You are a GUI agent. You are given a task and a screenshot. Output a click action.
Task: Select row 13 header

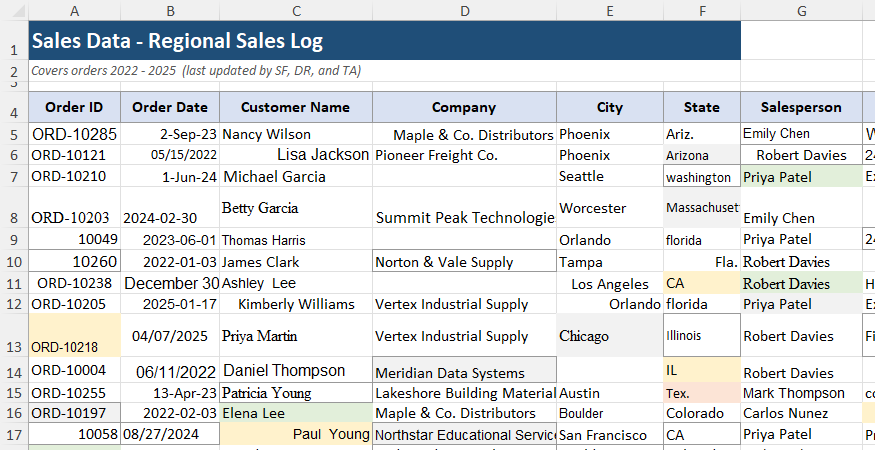[x=14, y=335]
